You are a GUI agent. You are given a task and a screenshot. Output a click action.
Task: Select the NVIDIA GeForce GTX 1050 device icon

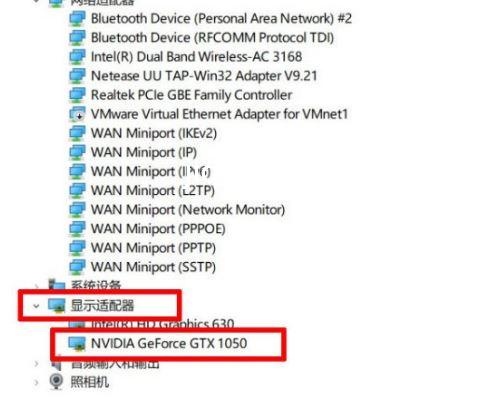(x=77, y=343)
